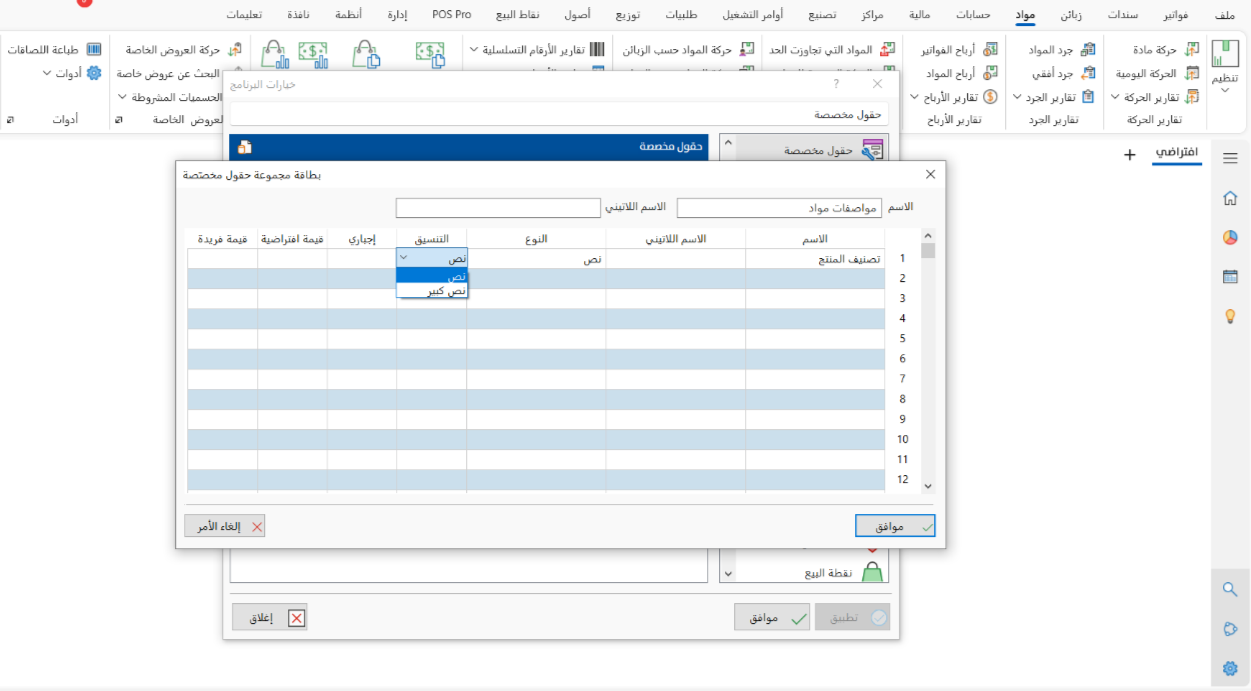Image resolution: width=1251 pixels, height=691 pixels.
Task: Click إلغاء الأمر to cancel card
Action: pyautogui.click(x=225, y=526)
